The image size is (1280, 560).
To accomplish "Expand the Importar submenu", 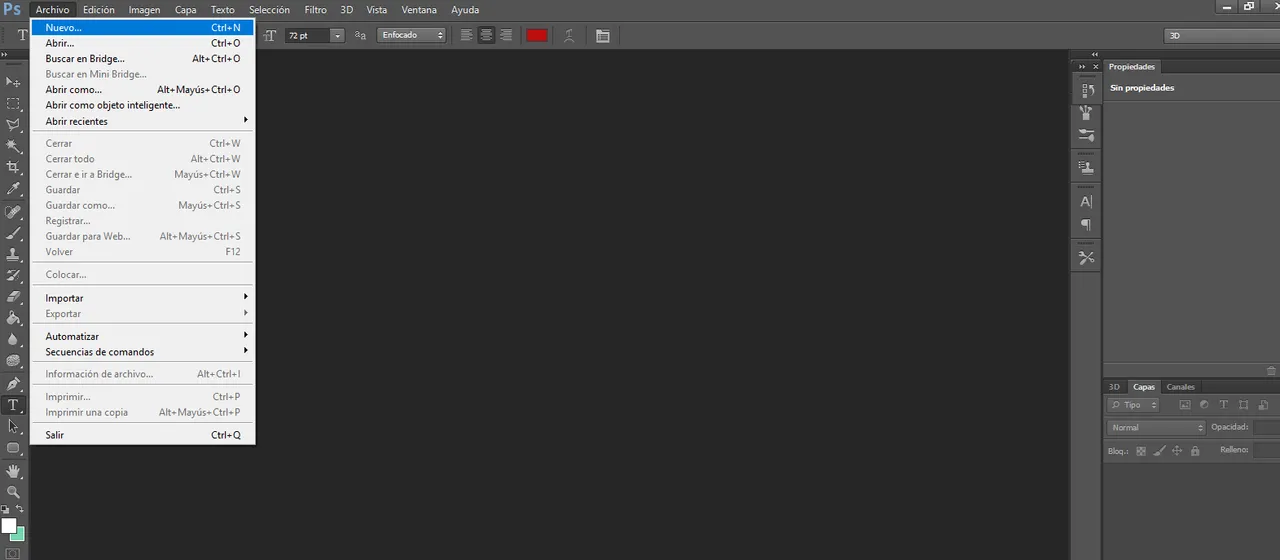I will point(142,298).
